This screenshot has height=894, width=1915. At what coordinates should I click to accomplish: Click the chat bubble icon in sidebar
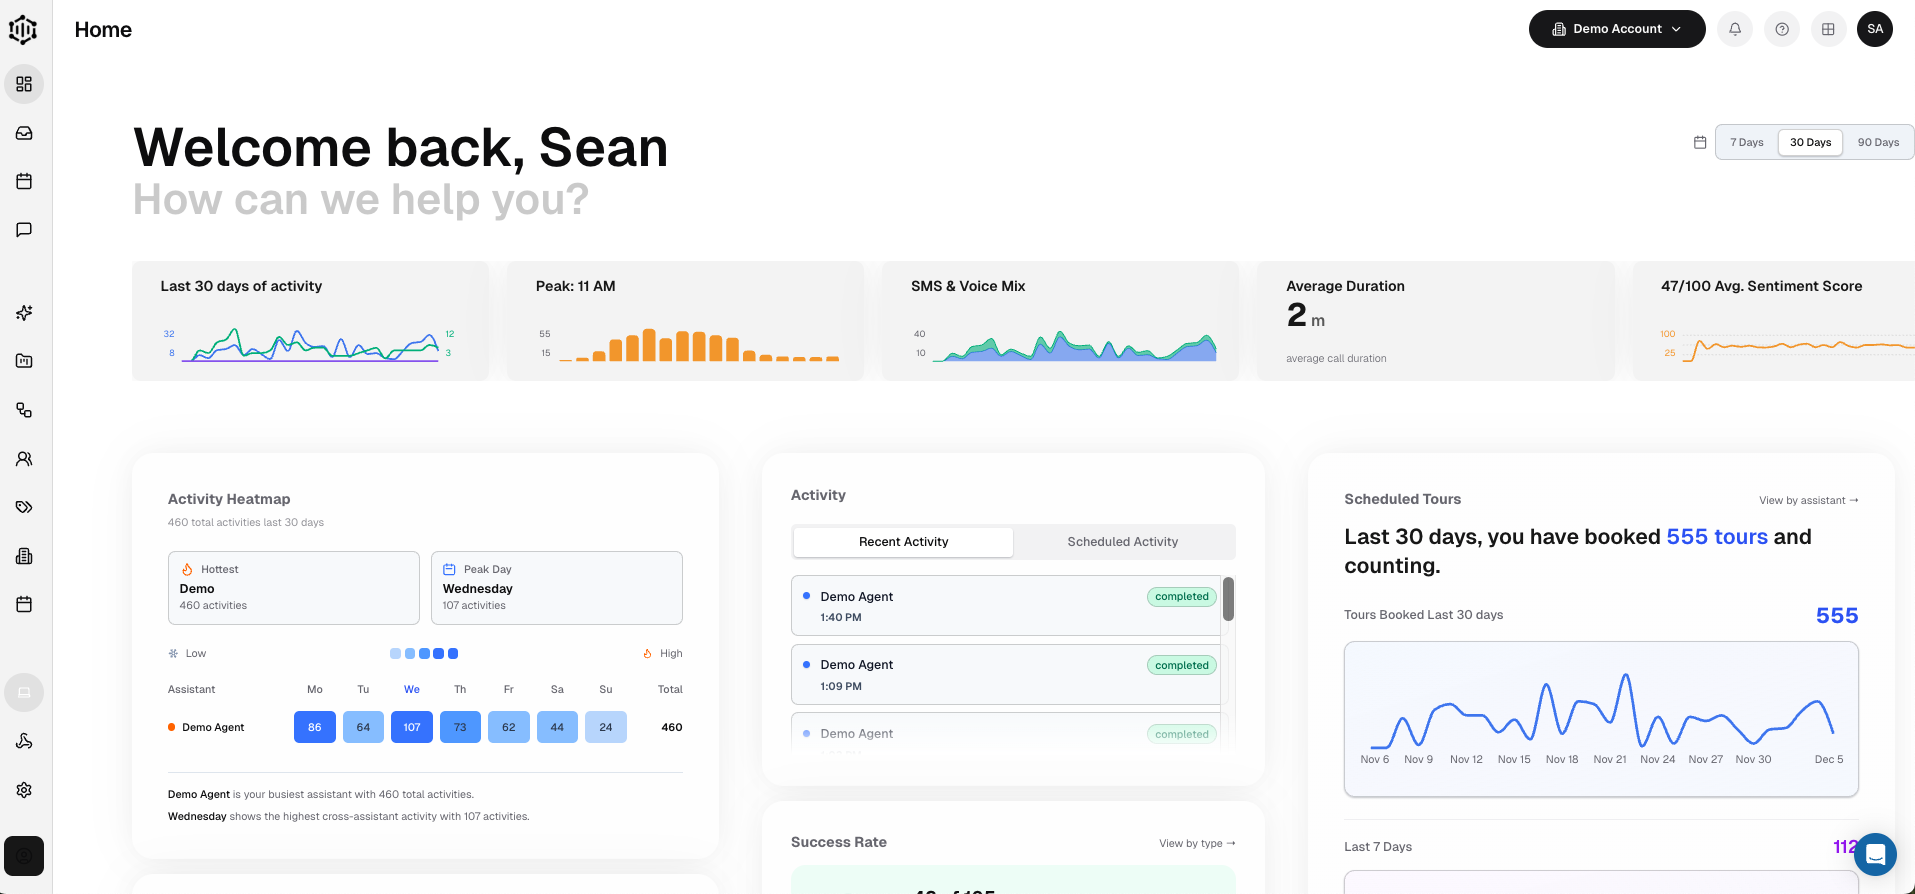[24, 230]
